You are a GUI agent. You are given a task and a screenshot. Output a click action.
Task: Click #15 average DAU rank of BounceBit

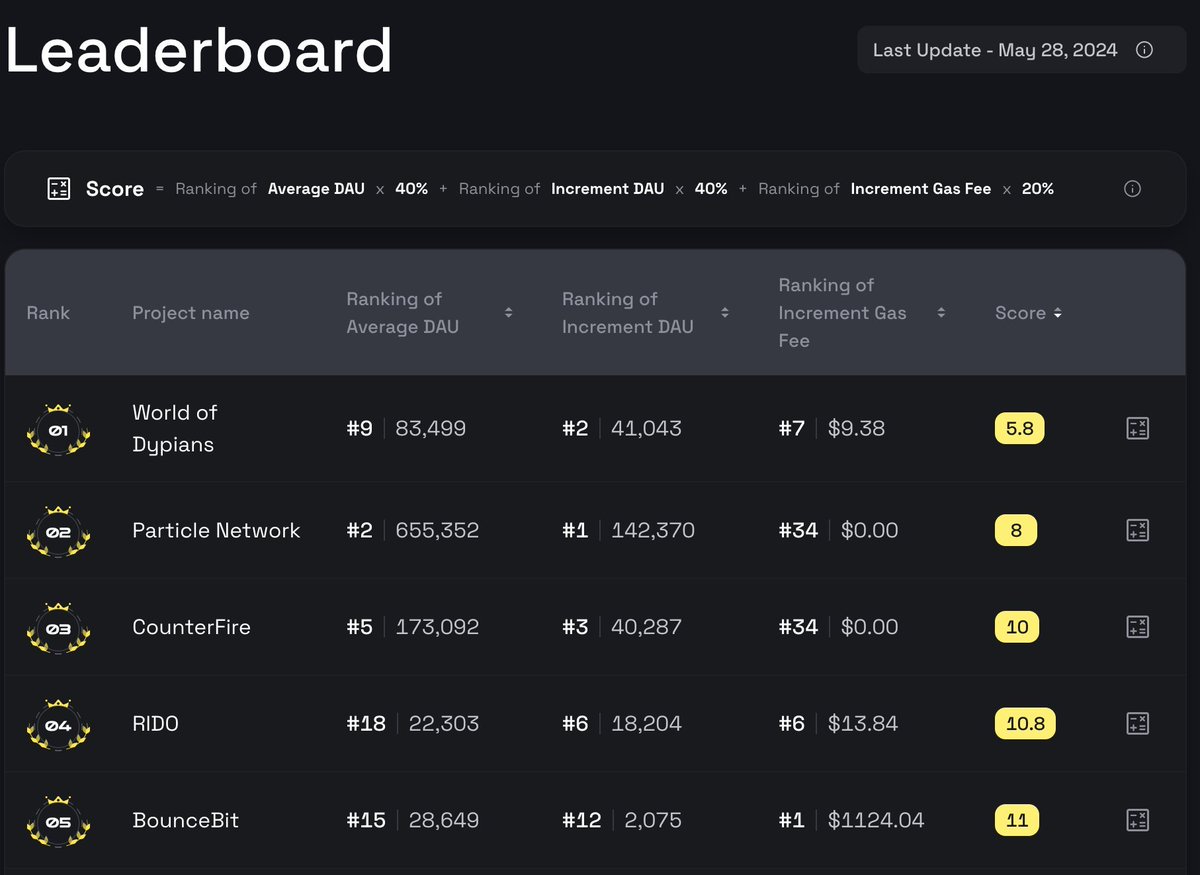366,820
